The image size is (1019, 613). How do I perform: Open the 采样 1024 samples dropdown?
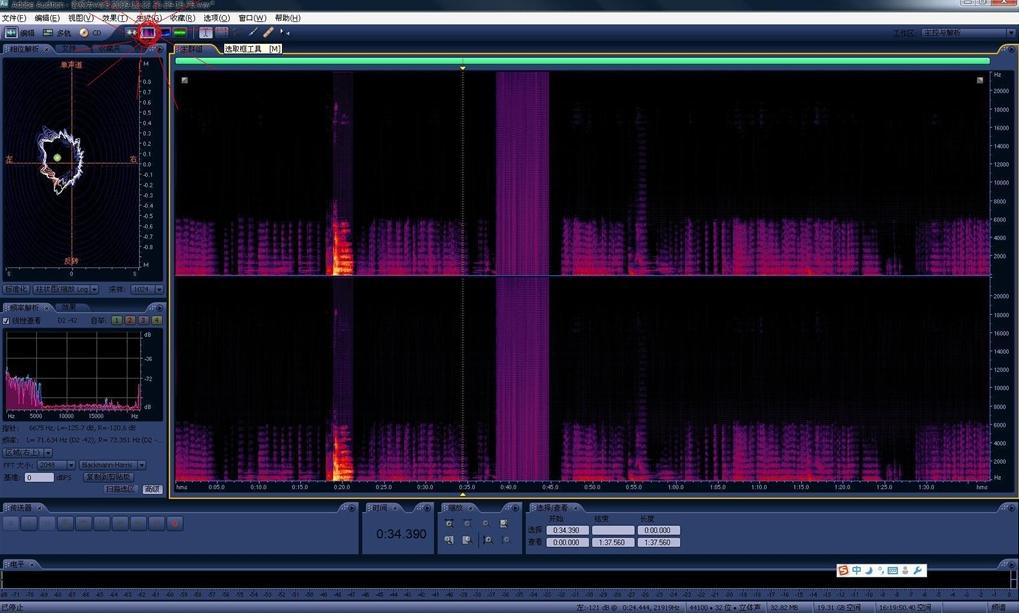[146, 289]
